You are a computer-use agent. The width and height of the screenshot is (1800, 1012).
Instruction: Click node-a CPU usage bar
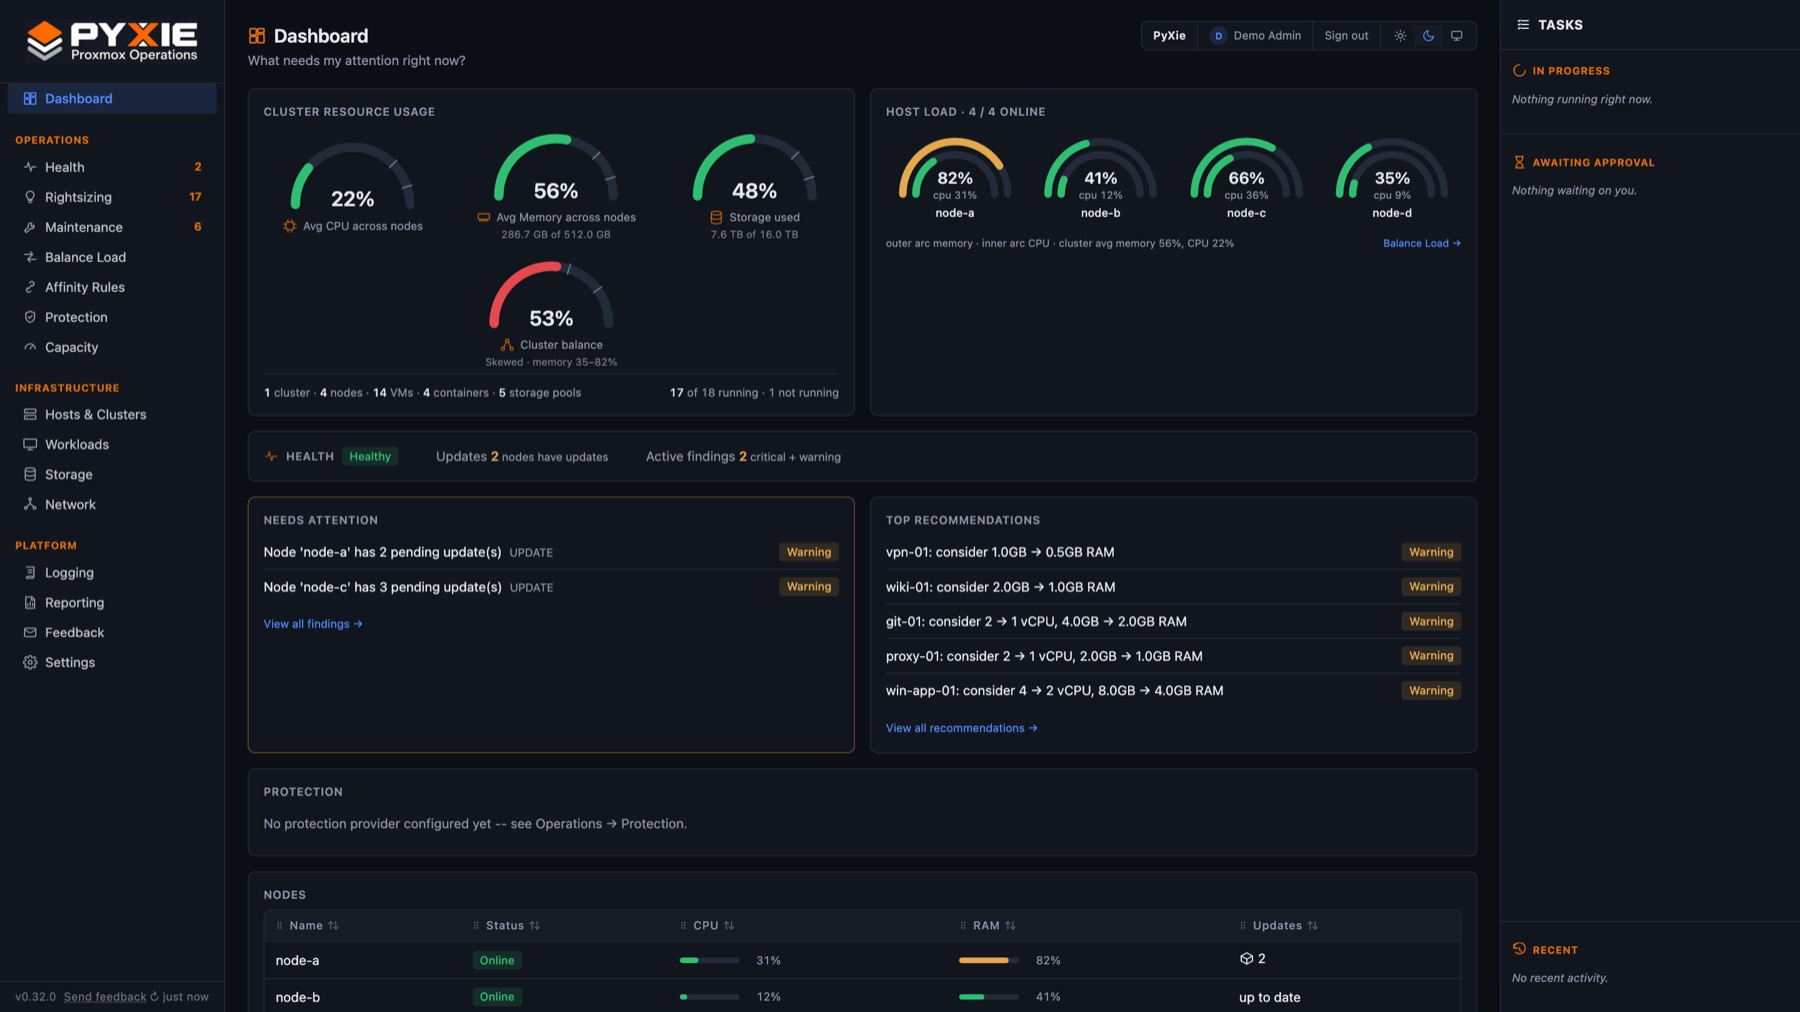709,960
